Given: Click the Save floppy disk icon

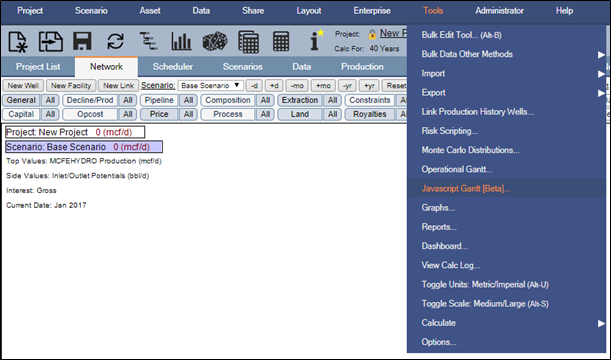Looking at the screenshot, I should [x=82, y=41].
